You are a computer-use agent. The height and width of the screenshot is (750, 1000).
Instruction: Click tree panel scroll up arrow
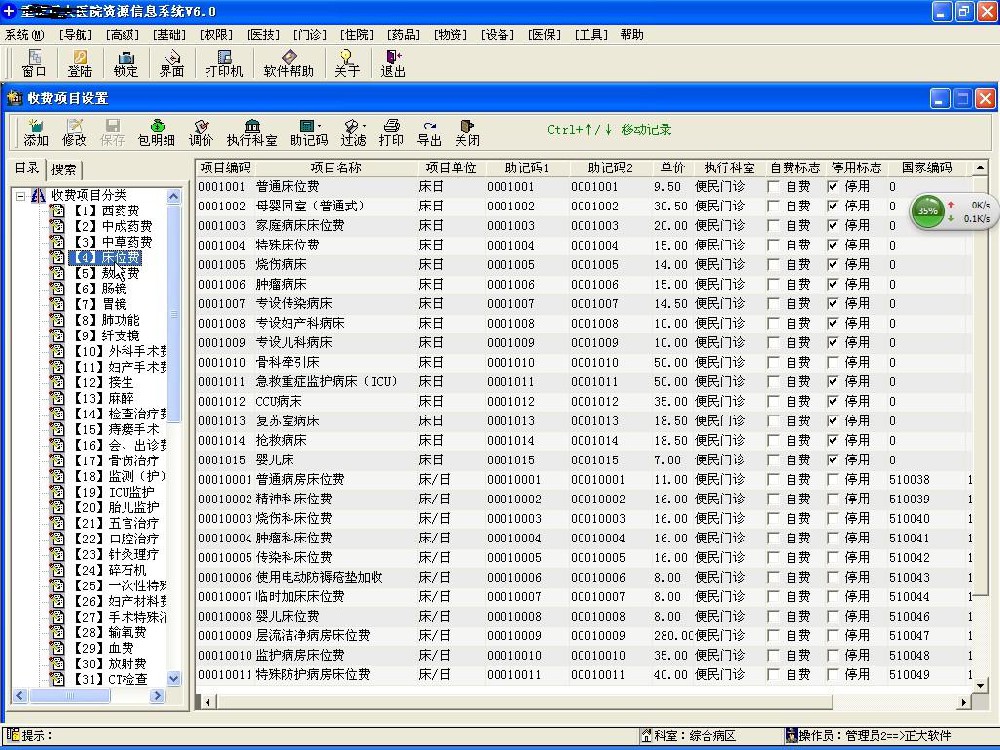[173, 196]
